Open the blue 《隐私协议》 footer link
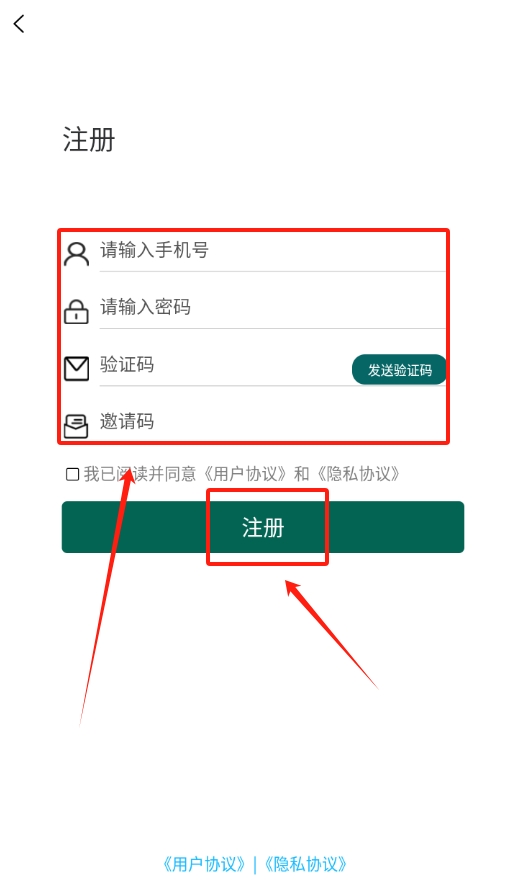This screenshot has width=514, height=895. pos(306,864)
